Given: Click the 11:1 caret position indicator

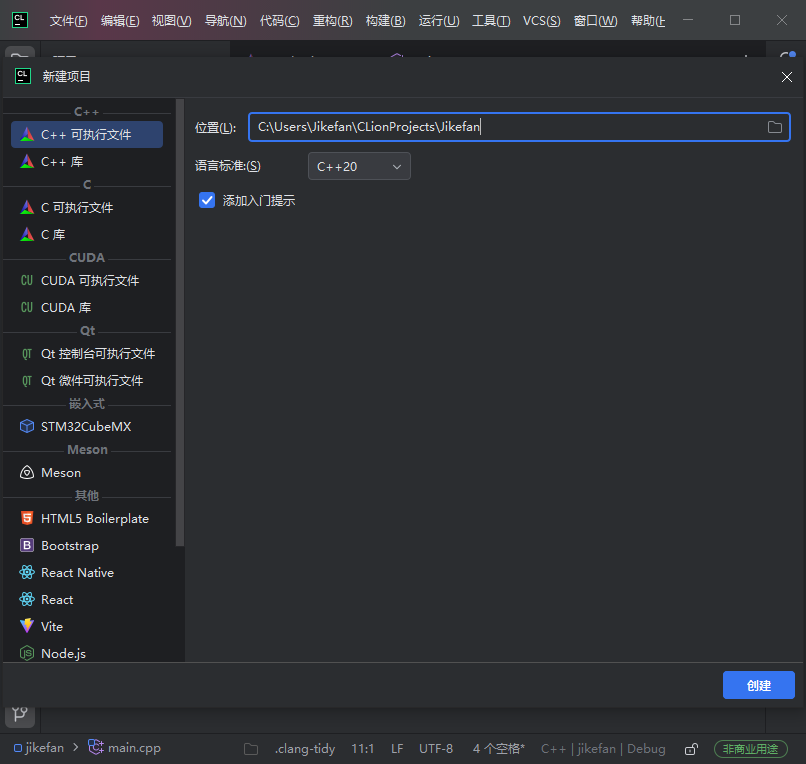Looking at the screenshot, I should [x=362, y=749].
